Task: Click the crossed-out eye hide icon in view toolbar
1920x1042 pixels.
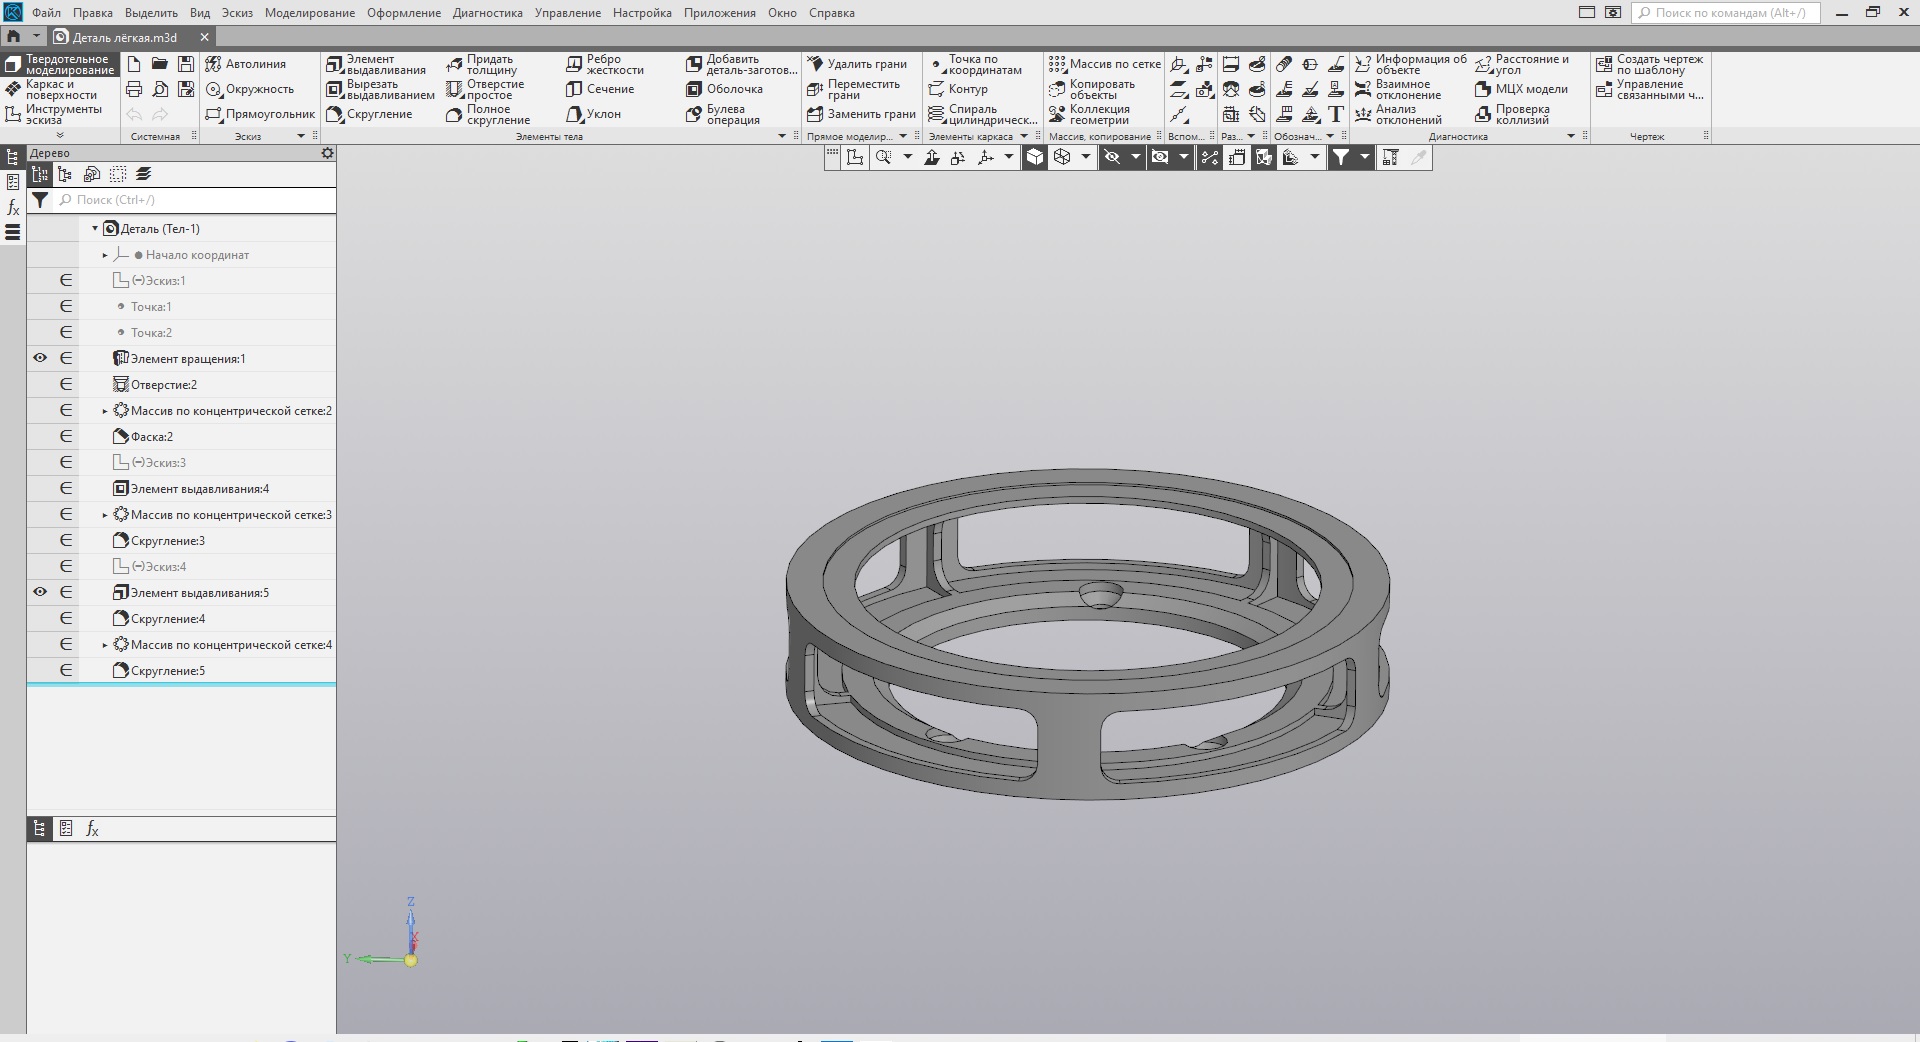Action: pyautogui.click(x=1111, y=157)
